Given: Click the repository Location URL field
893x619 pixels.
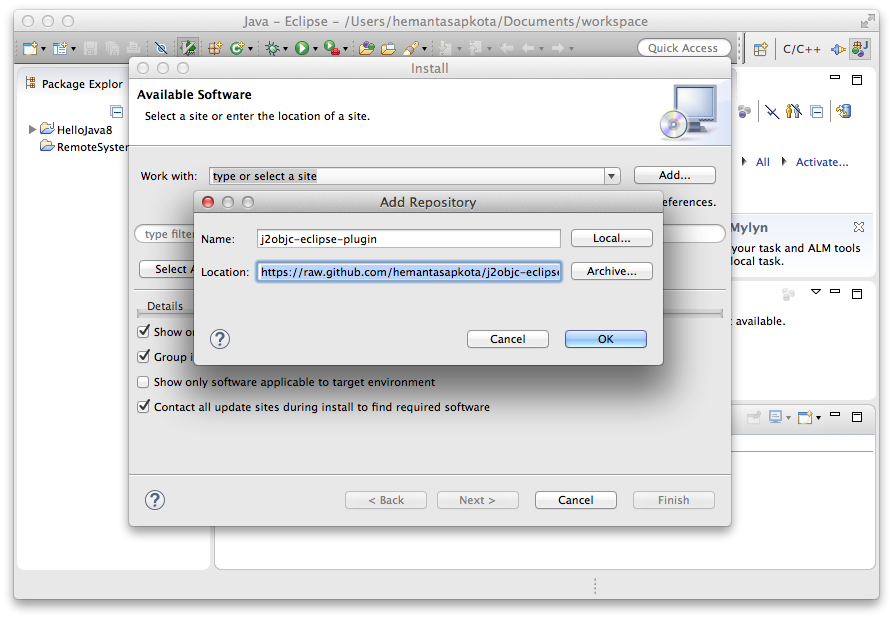Looking at the screenshot, I should pos(408,272).
